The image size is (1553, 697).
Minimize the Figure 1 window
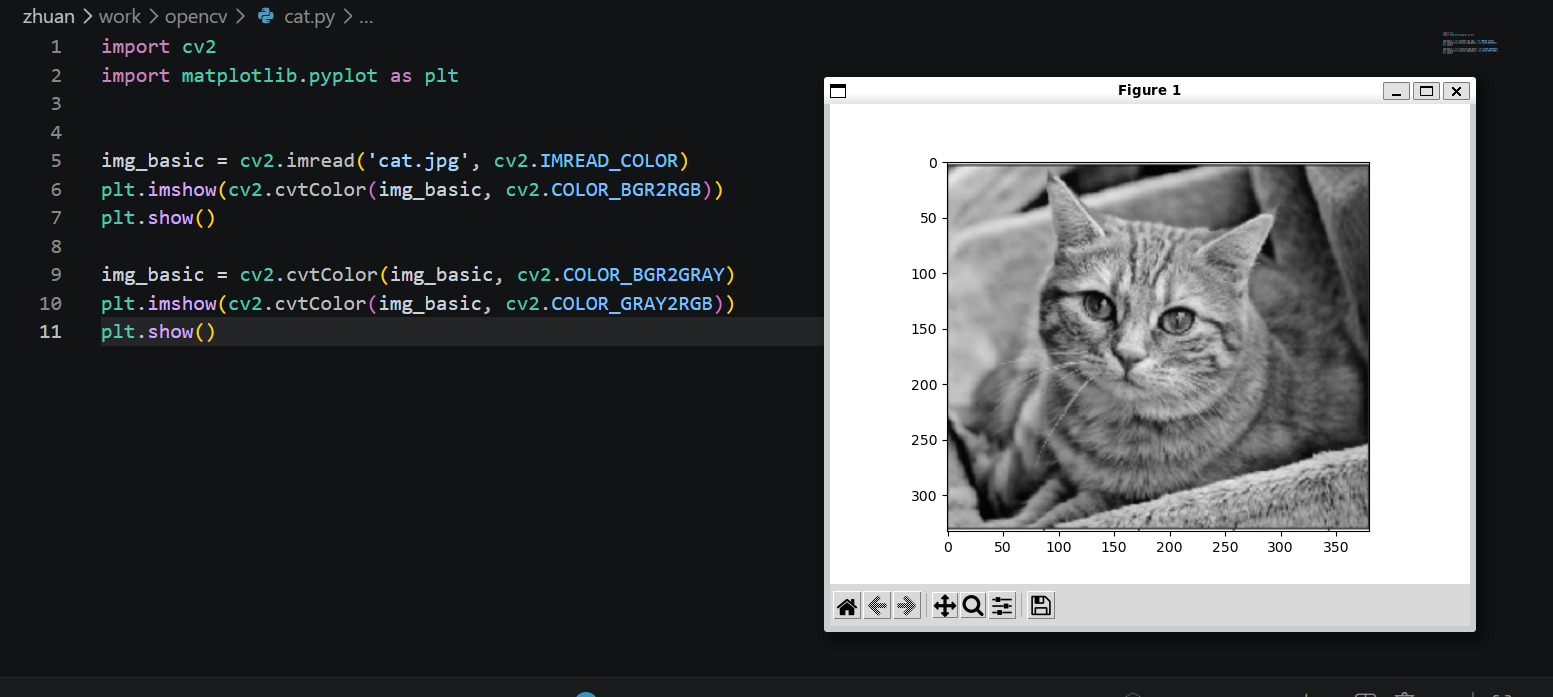coord(1396,91)
